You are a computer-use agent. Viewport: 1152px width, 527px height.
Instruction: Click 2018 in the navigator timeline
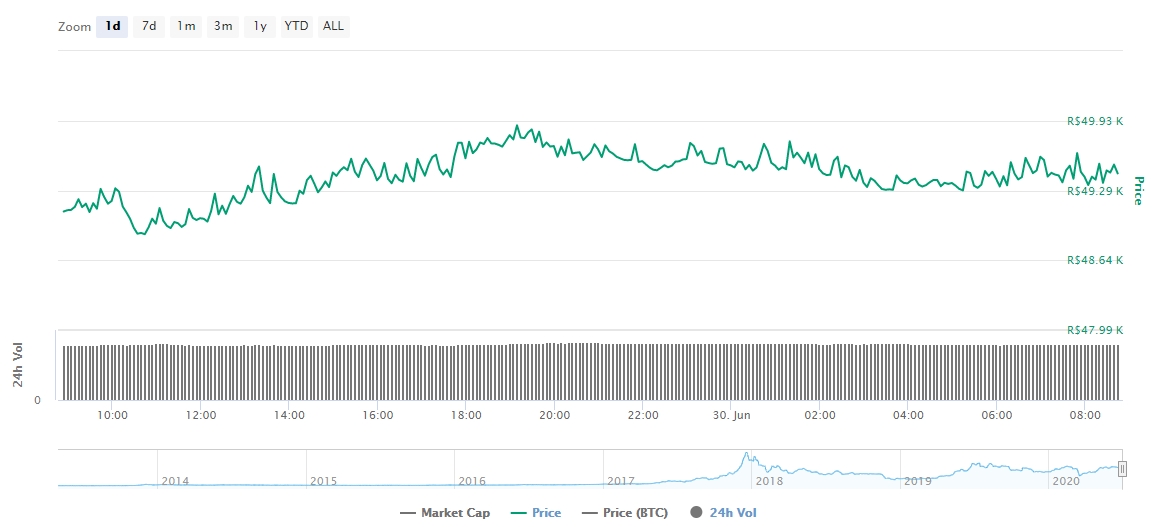(x=769, y=481)
